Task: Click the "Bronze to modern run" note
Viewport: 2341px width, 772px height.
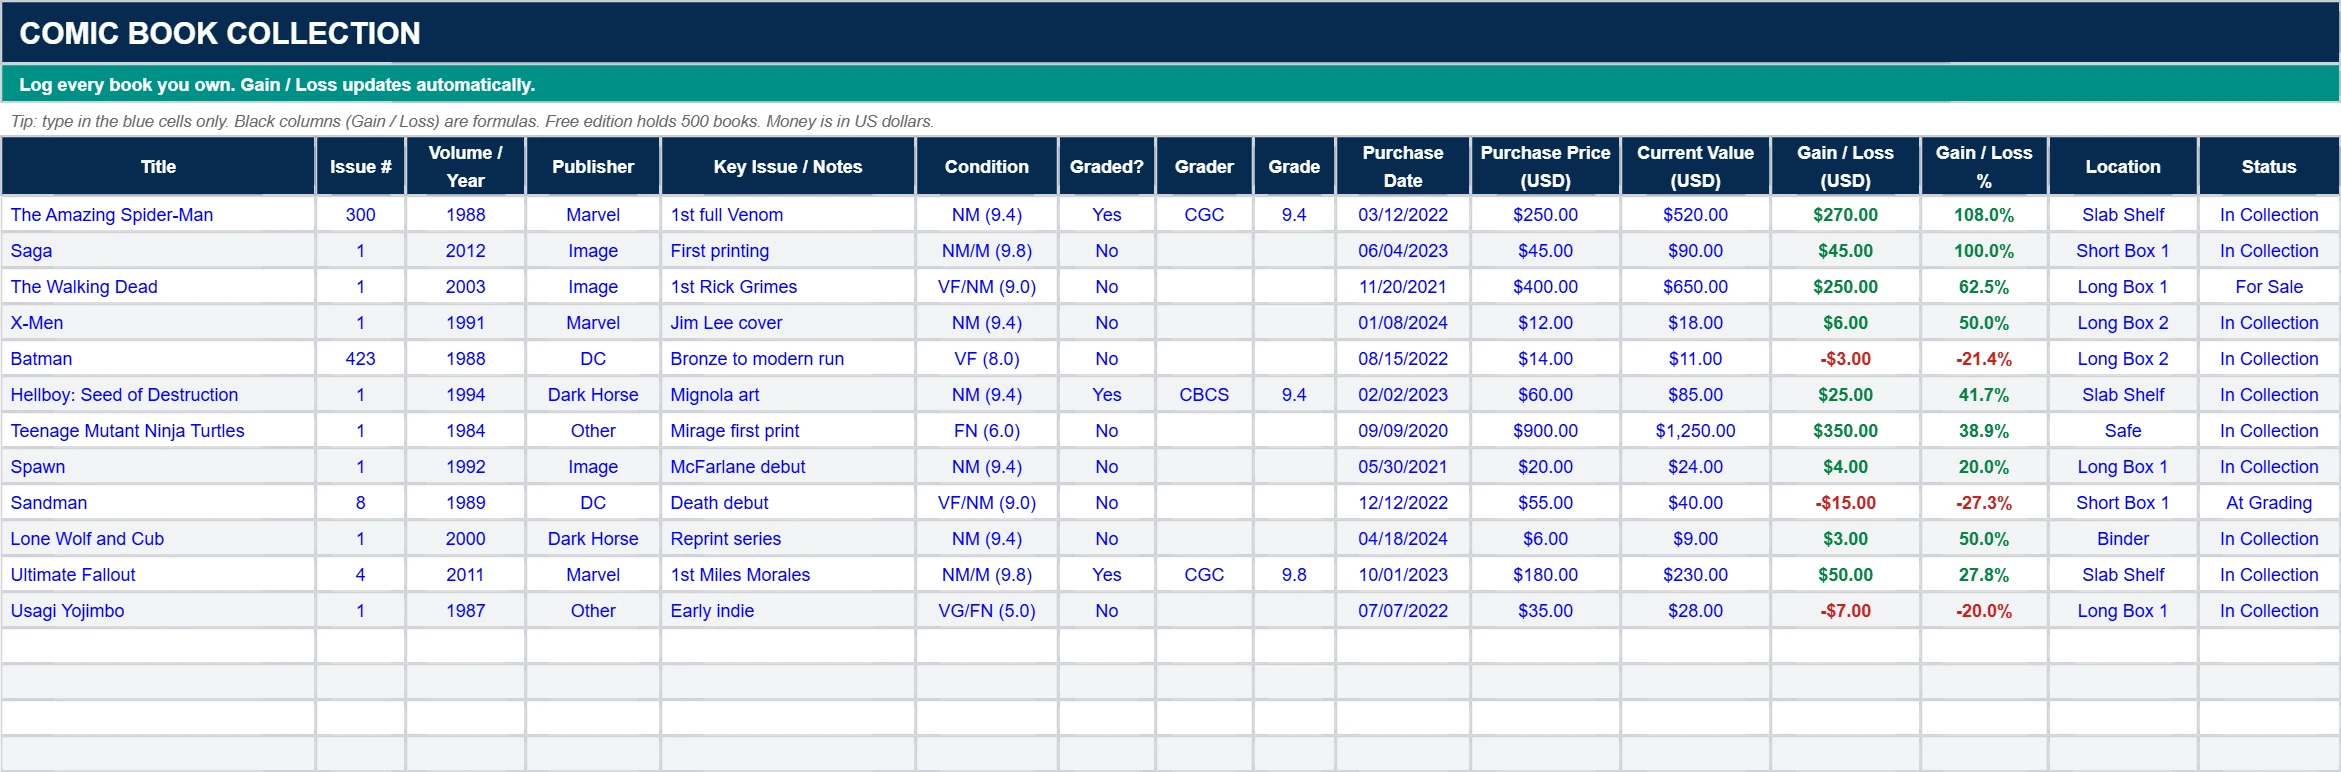Action: [x=788, y=359]
